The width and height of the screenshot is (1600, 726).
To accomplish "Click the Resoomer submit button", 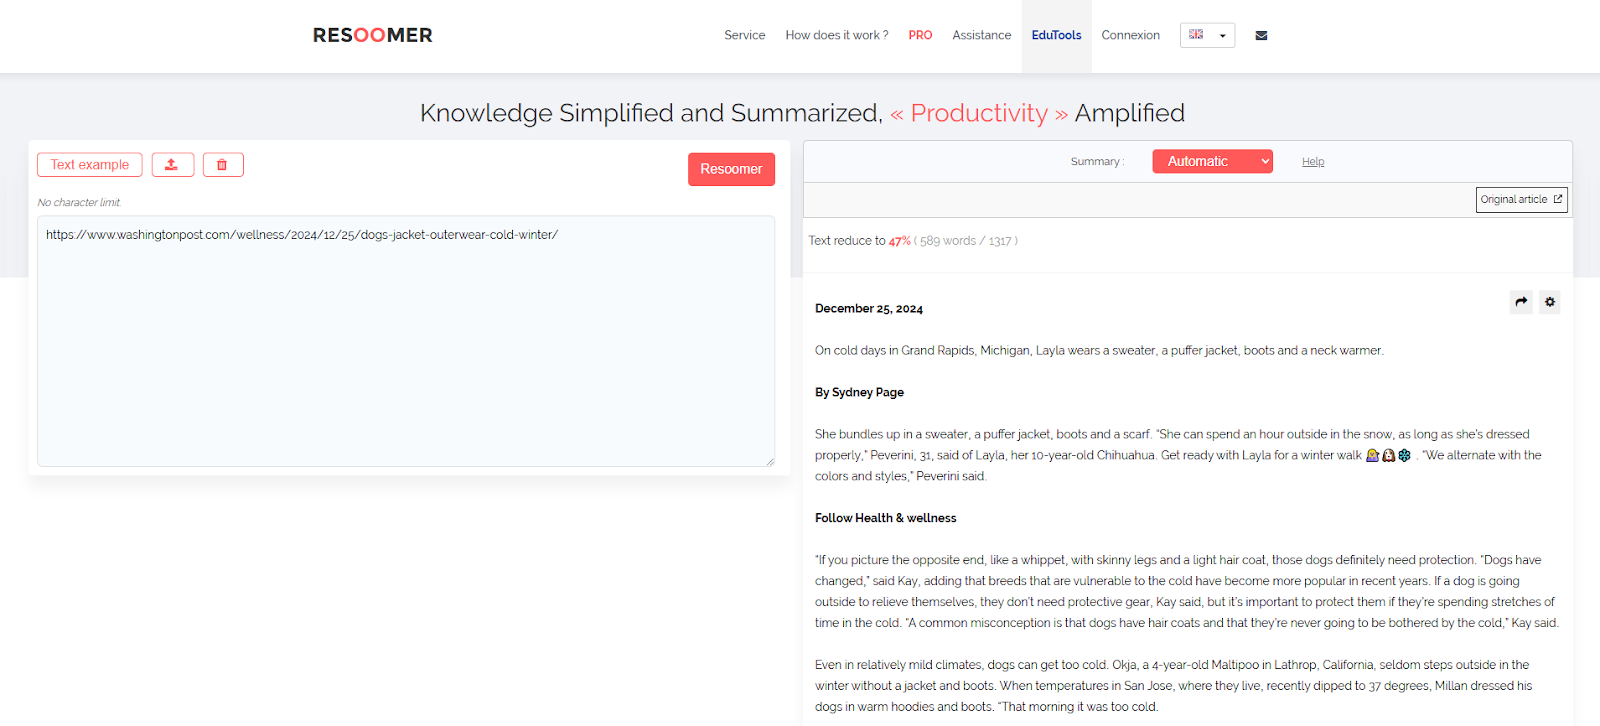I will click(731, 169).
